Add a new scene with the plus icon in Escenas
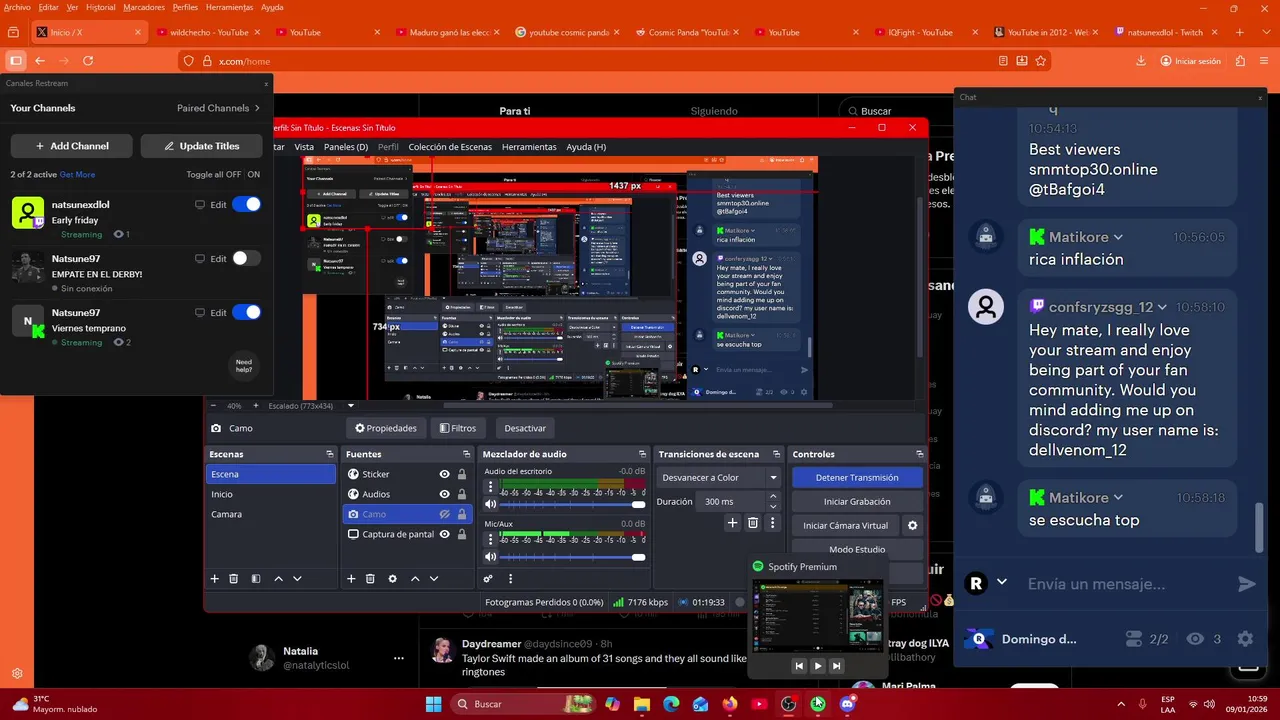 pyautogui.click(x=214, y=578)
